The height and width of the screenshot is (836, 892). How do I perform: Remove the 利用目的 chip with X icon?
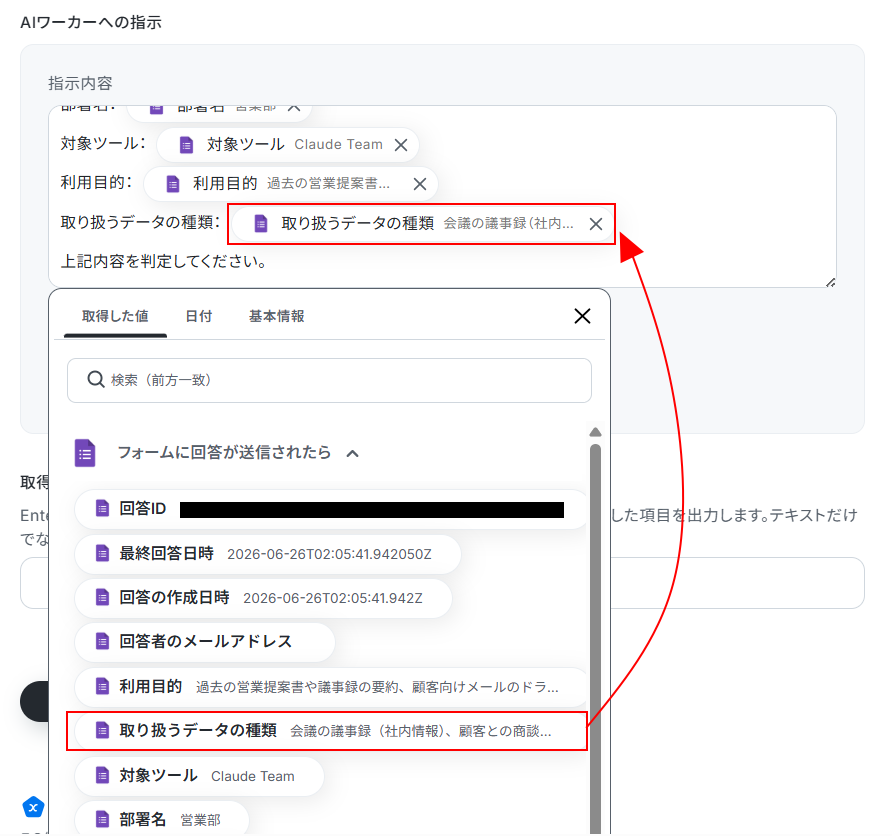420,184
